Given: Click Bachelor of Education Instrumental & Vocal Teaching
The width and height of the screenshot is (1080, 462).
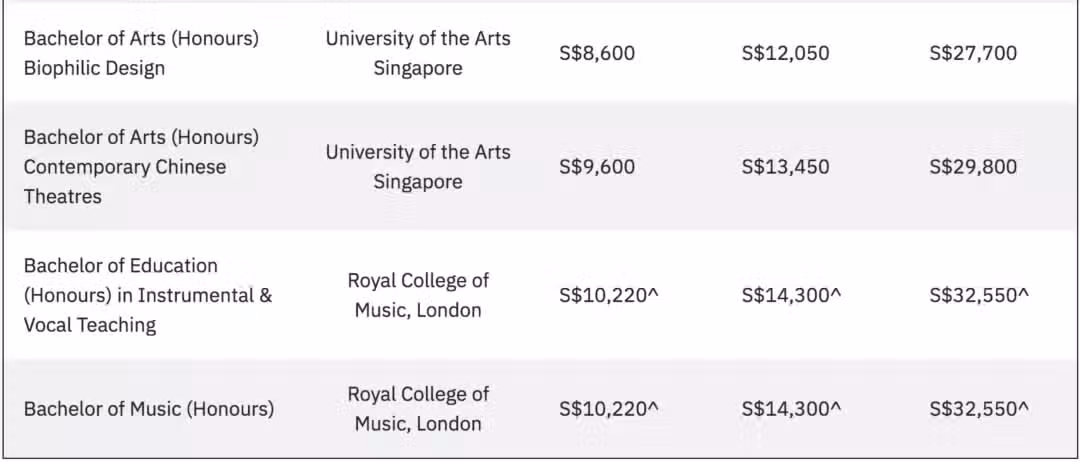Looking at the screenshot, I should click(148, 295).
